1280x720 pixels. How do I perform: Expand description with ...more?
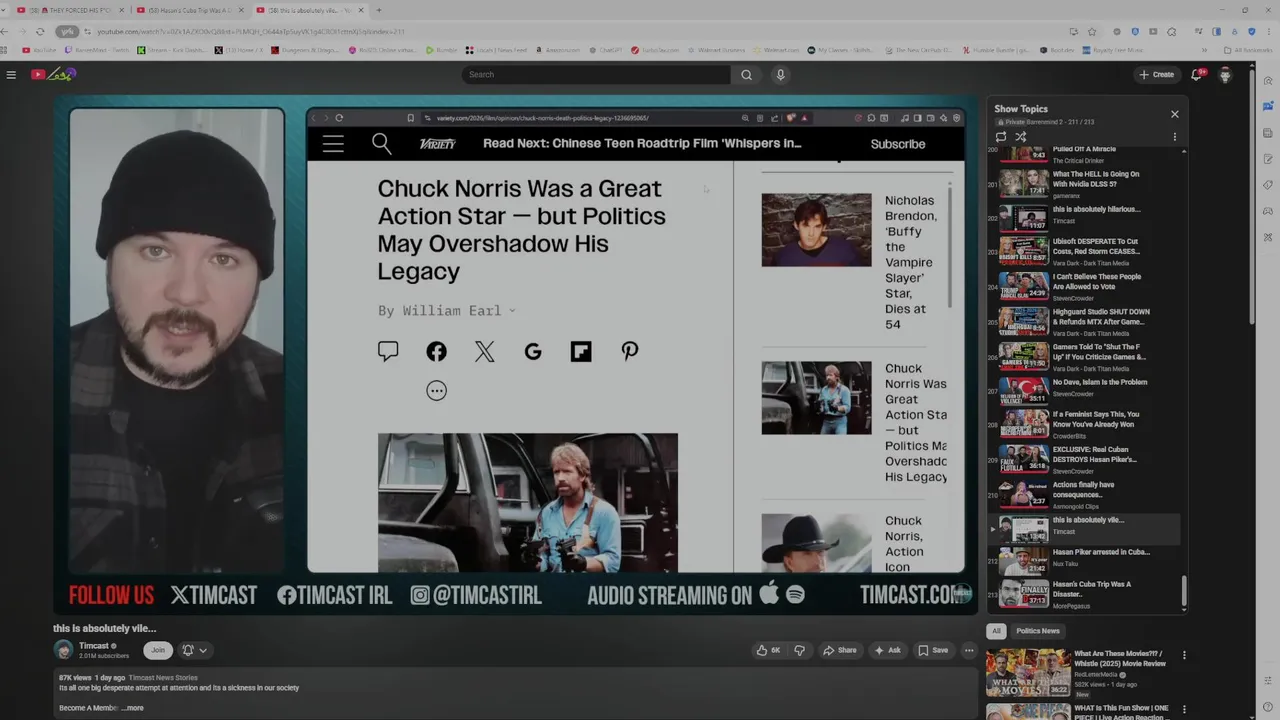(132, 708)
